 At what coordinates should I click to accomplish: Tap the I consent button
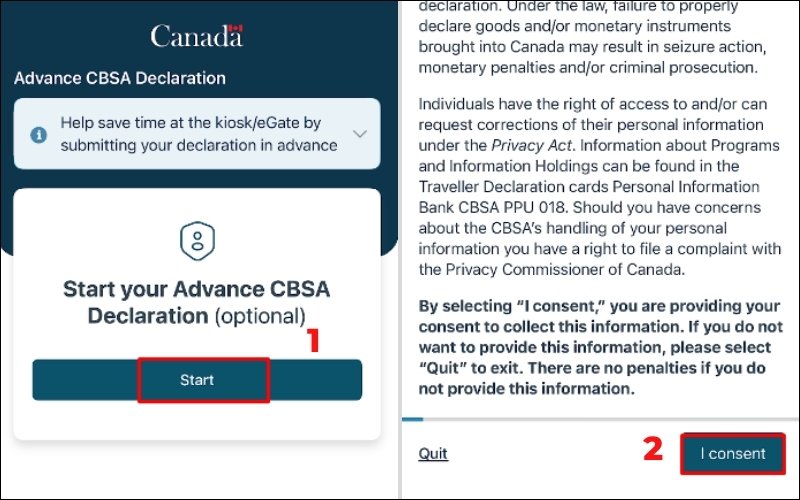point(732,453)
